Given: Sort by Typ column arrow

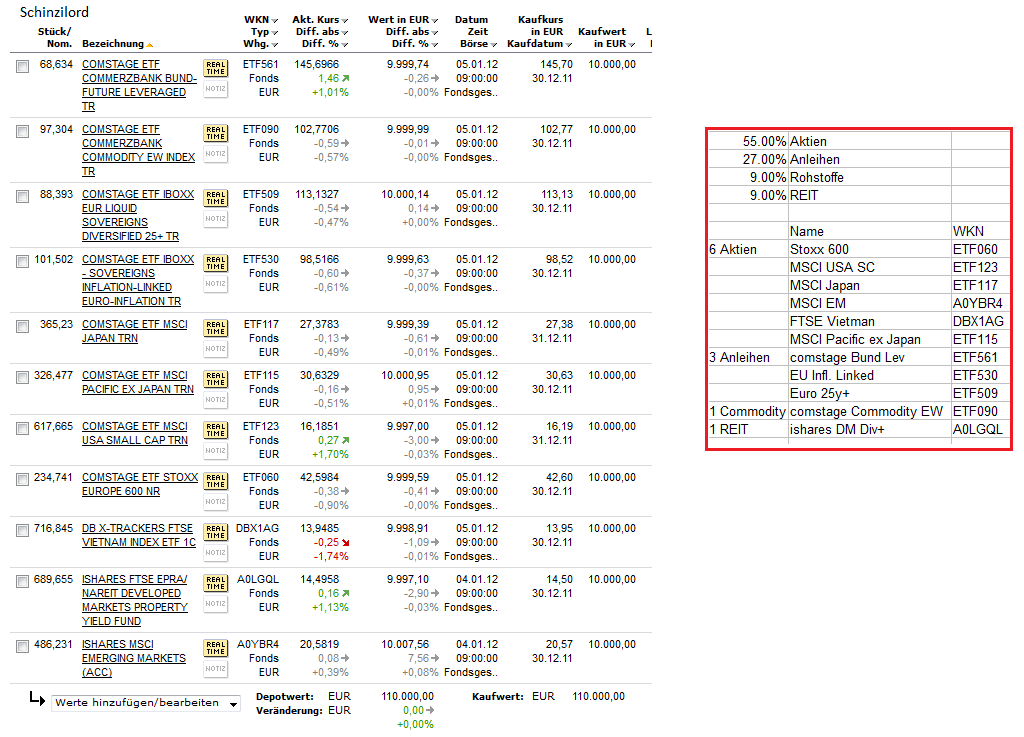Looking at the screenshot, I should click(x=275, y=33).
